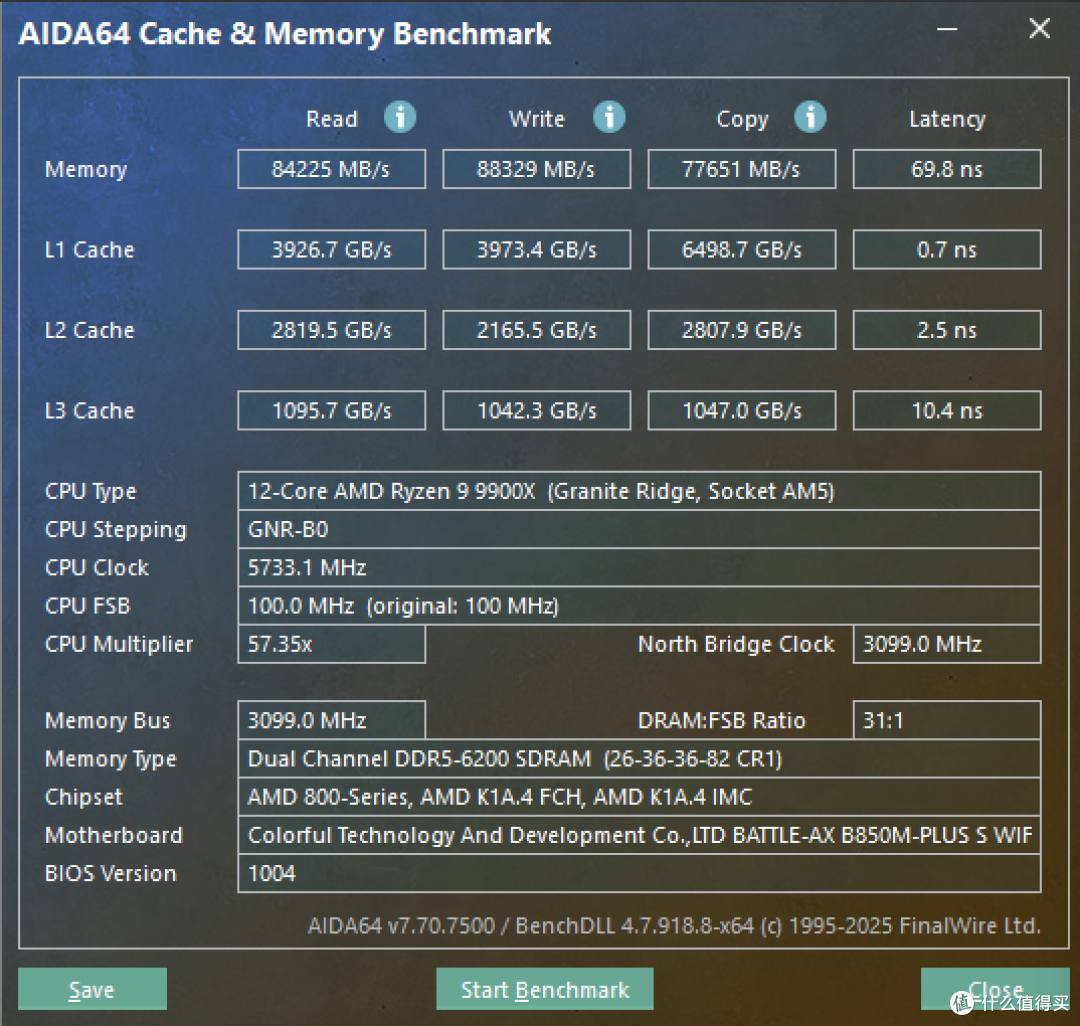Save the benchmark results

point(92,989)
